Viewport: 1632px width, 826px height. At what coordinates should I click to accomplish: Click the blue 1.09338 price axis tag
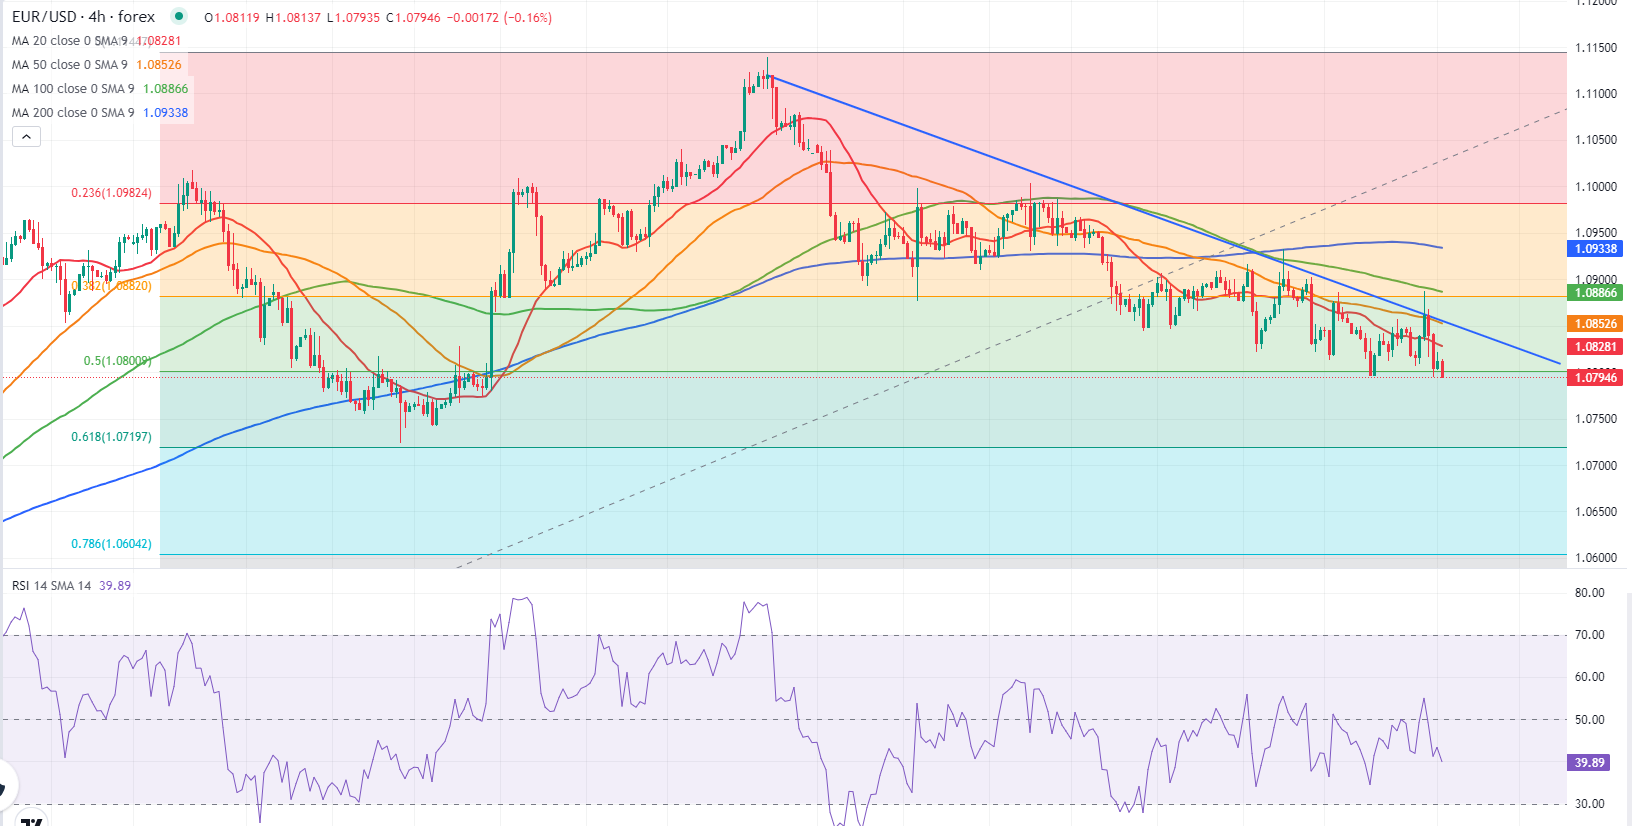[x=1595, y=249]
